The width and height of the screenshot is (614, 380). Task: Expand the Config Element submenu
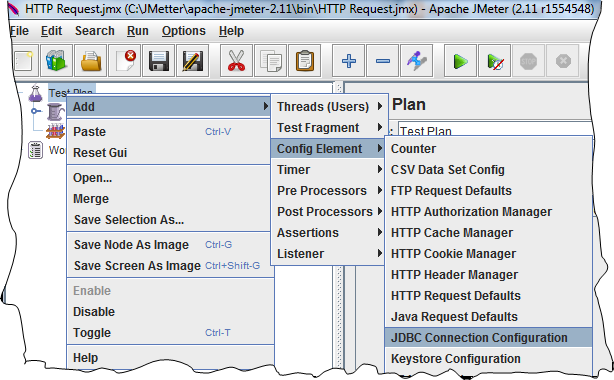point(328,149)
